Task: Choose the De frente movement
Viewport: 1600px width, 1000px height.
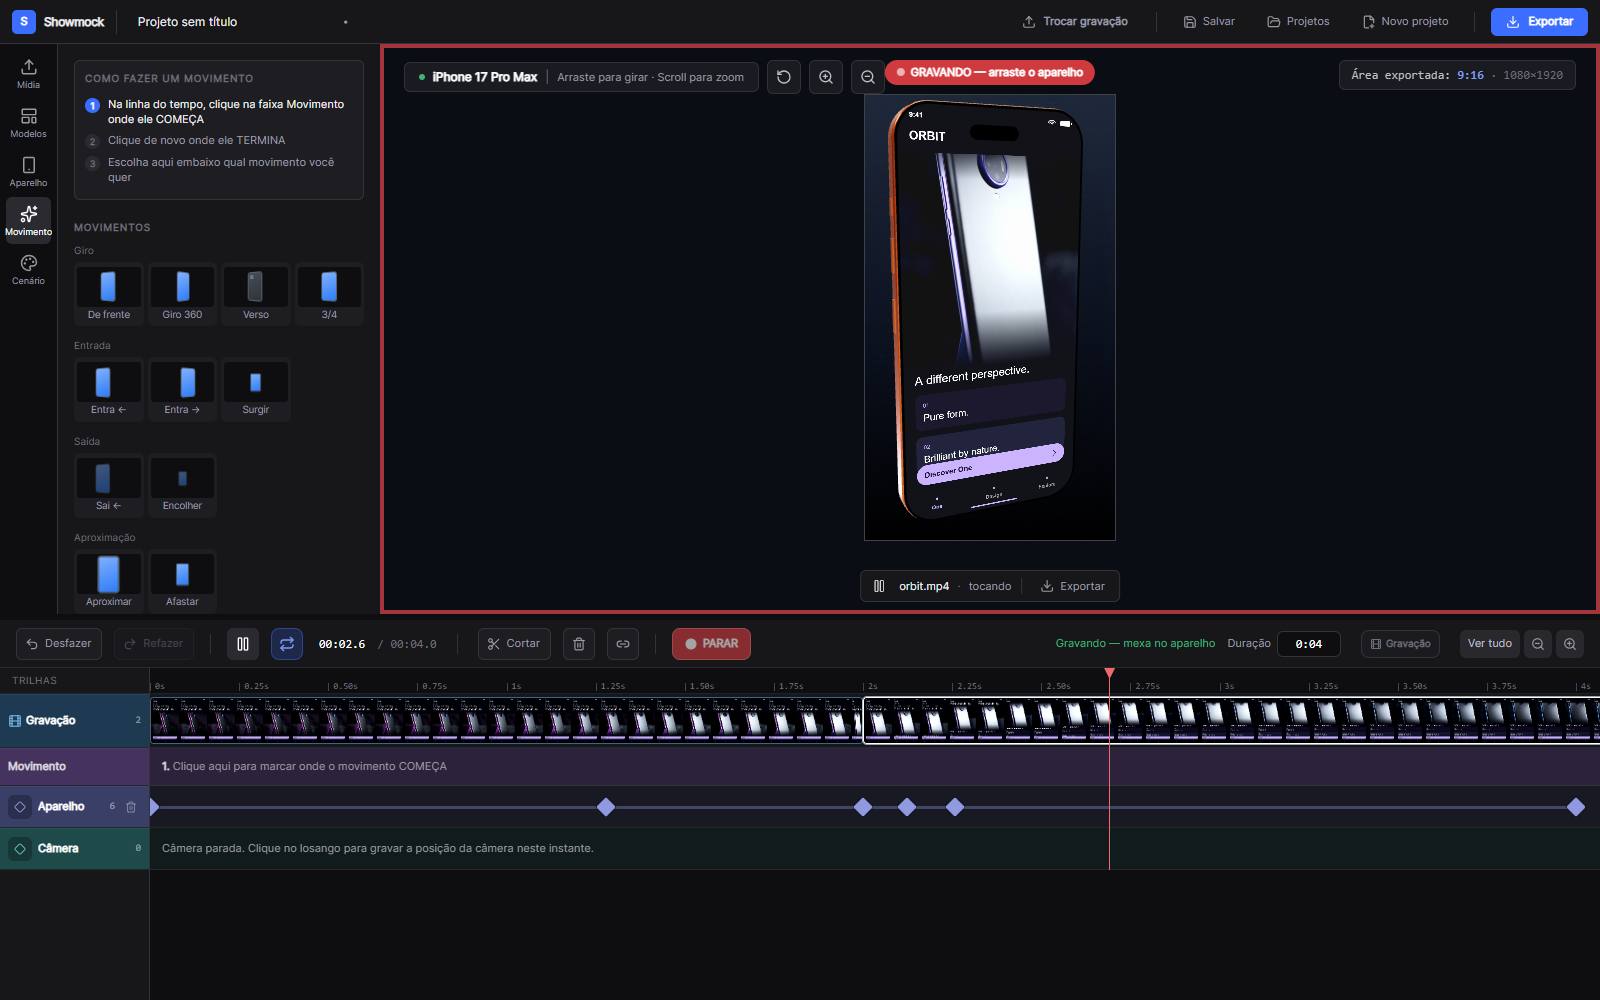Action: [109, 295]
